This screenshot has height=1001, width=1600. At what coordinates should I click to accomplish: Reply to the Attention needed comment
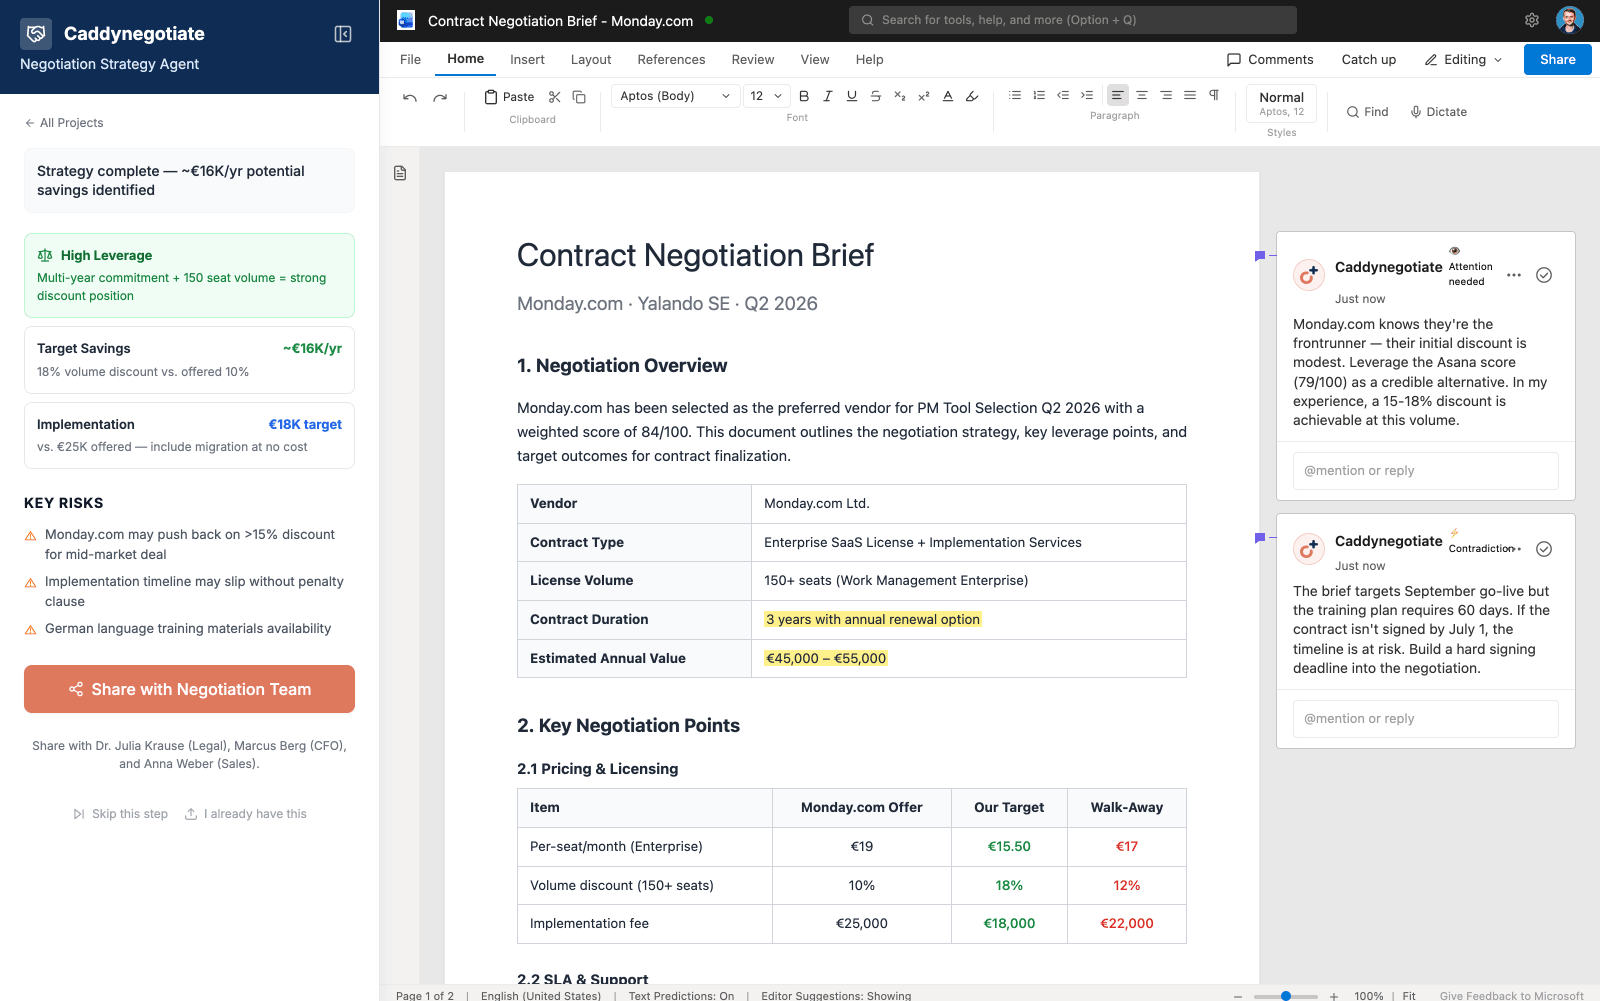[1425, 471]
